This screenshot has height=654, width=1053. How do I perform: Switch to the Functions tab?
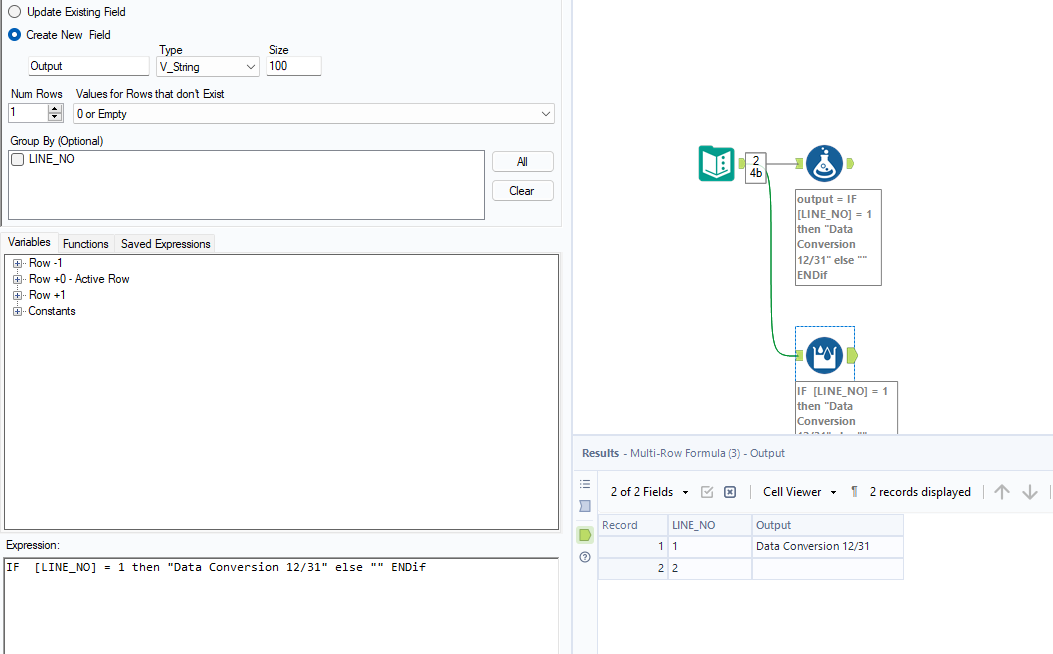coord(85,243)
